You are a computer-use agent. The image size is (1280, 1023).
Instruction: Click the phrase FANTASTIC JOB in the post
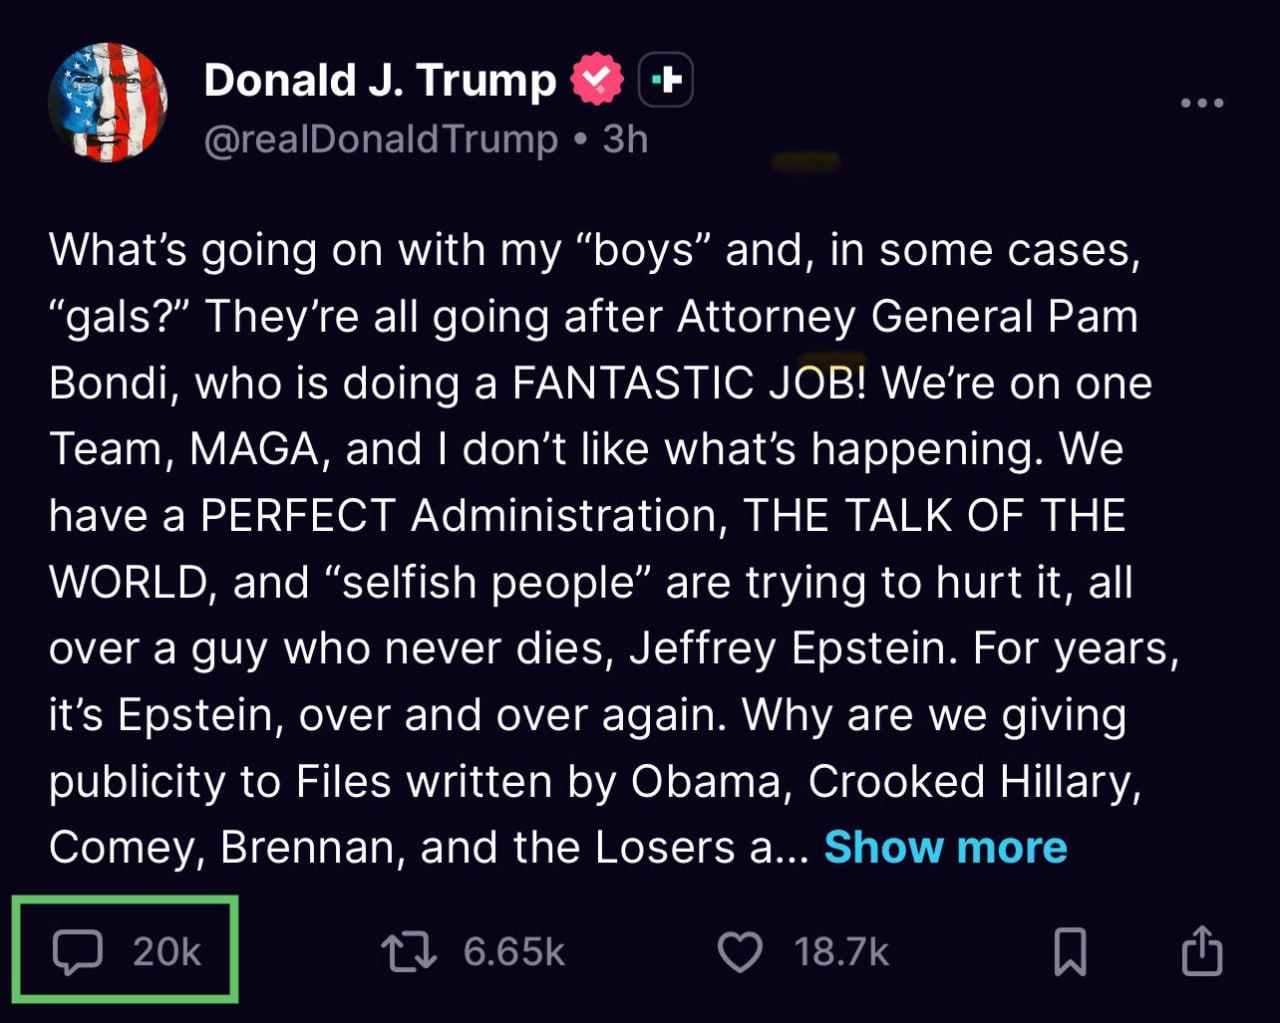point(689,383)
